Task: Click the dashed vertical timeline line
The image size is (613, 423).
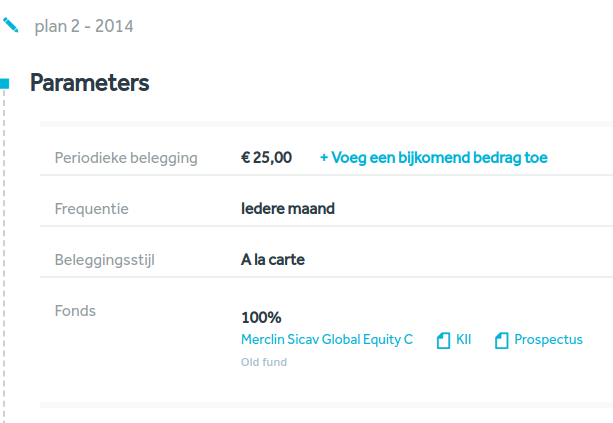Action: click(4, 250)
